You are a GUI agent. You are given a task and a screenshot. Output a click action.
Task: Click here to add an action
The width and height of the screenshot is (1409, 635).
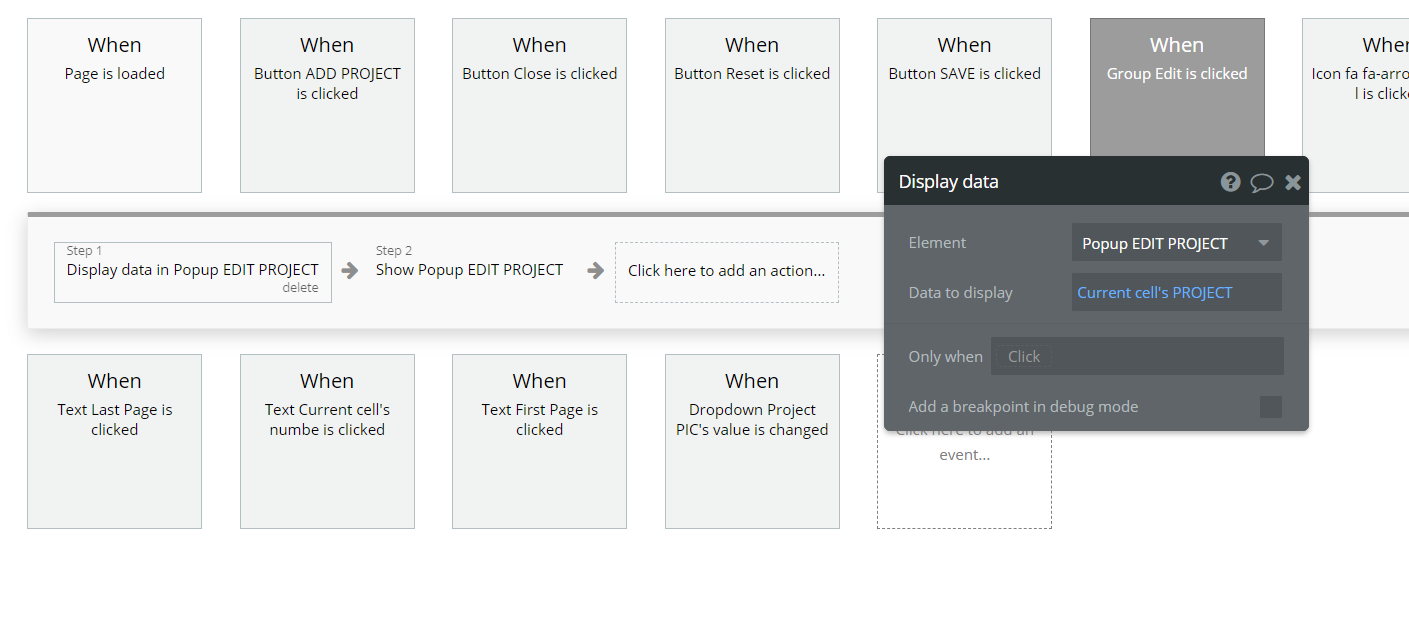(x=726, y=271)
